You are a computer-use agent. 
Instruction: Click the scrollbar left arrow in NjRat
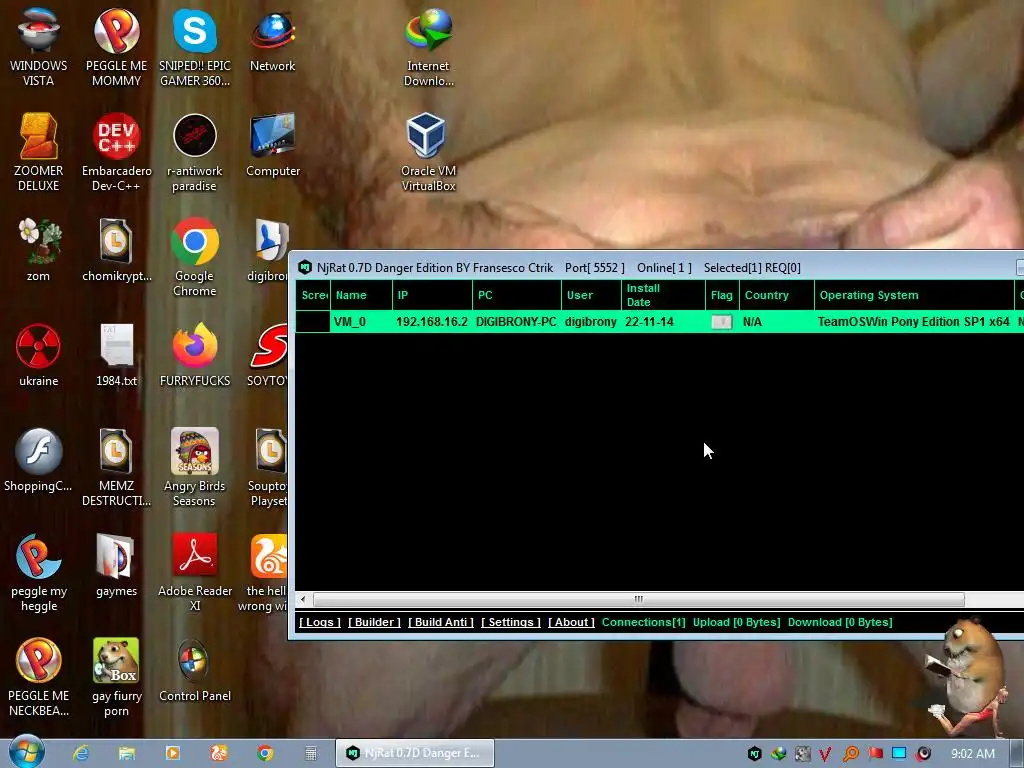(x=303, y=599)
